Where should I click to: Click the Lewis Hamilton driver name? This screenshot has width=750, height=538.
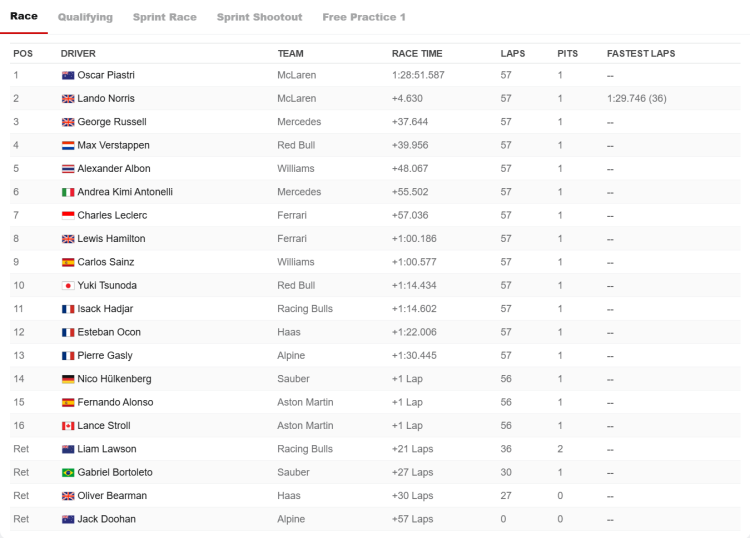point(111,239)
